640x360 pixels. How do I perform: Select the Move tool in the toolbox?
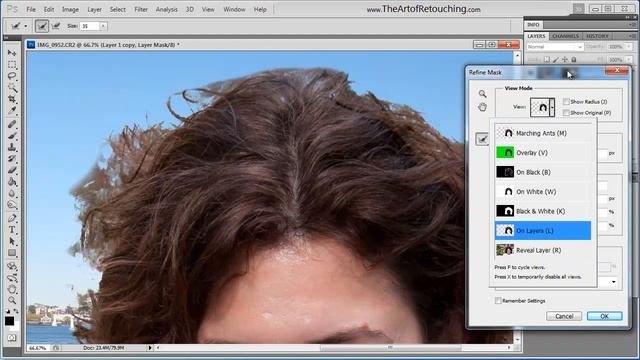(12, 53)
